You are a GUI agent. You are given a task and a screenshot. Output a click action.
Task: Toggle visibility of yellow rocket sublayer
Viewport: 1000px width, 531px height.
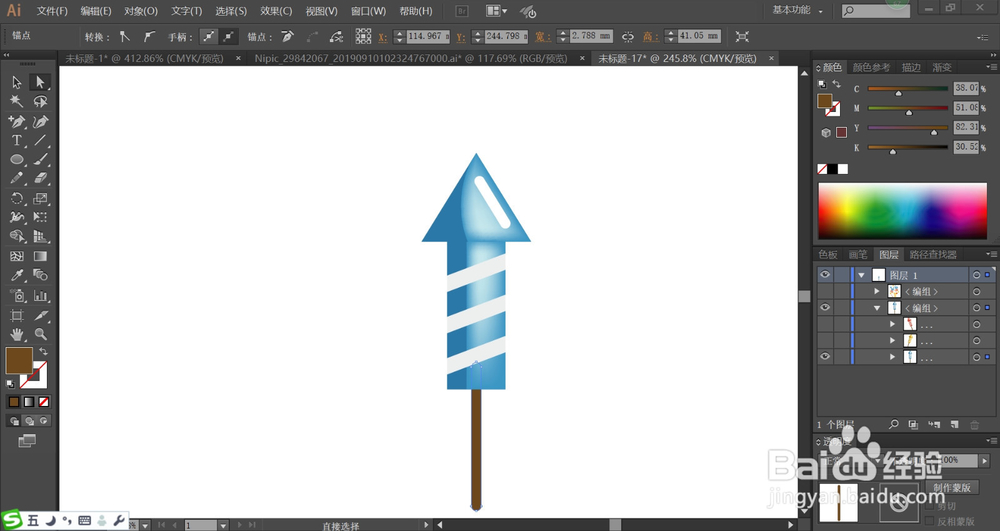(x=825, y=341)
